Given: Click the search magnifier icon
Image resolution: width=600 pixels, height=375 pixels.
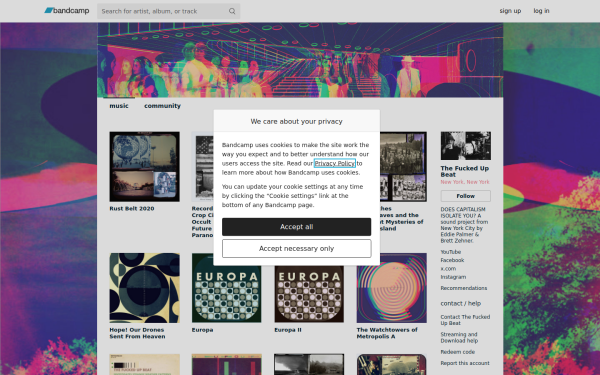Looking at the screenshot, I should (x=232, y=11).
